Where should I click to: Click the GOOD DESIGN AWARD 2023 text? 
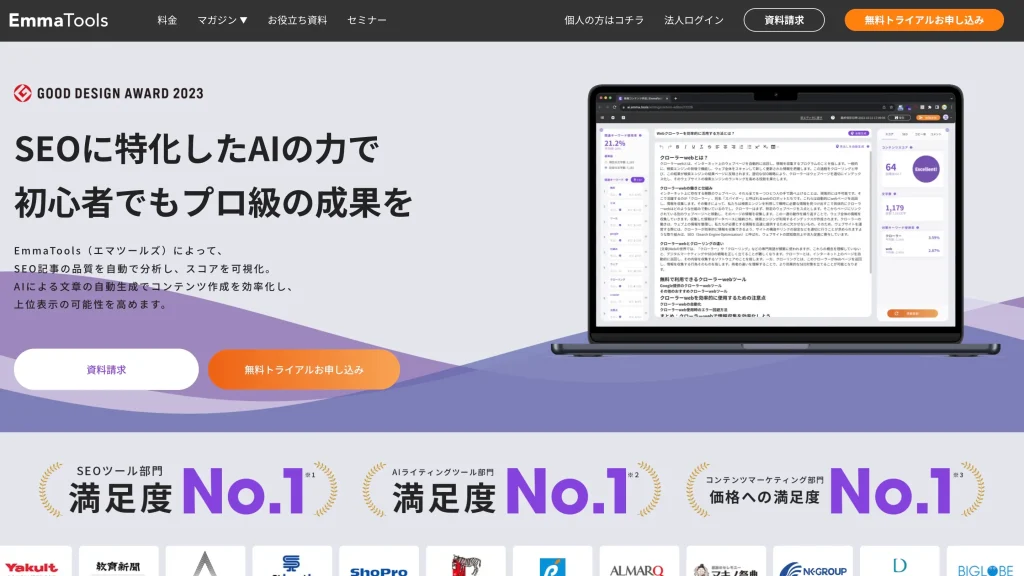120,93
